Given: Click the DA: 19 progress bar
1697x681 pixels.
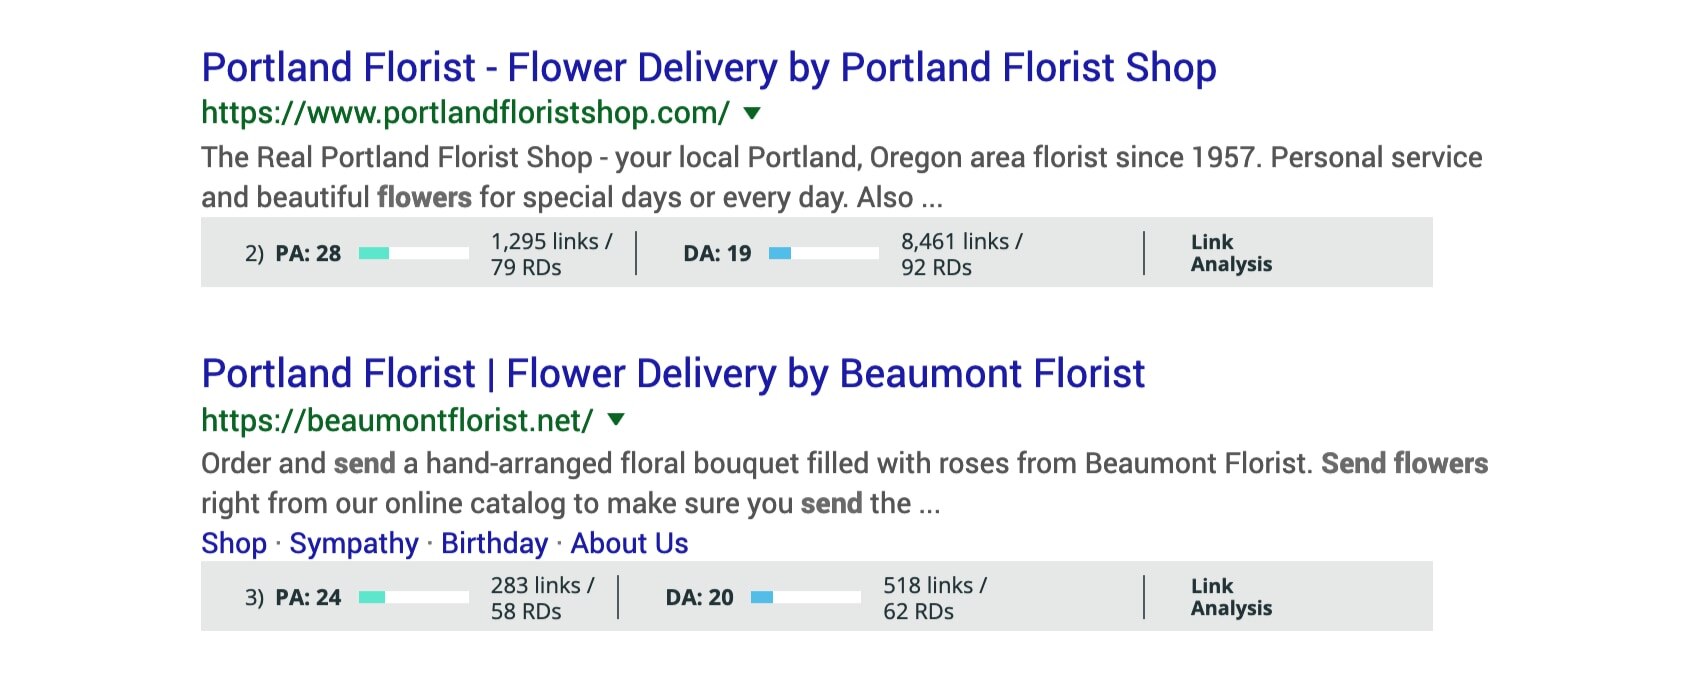Looking at the screenshot, I should 824,253.
